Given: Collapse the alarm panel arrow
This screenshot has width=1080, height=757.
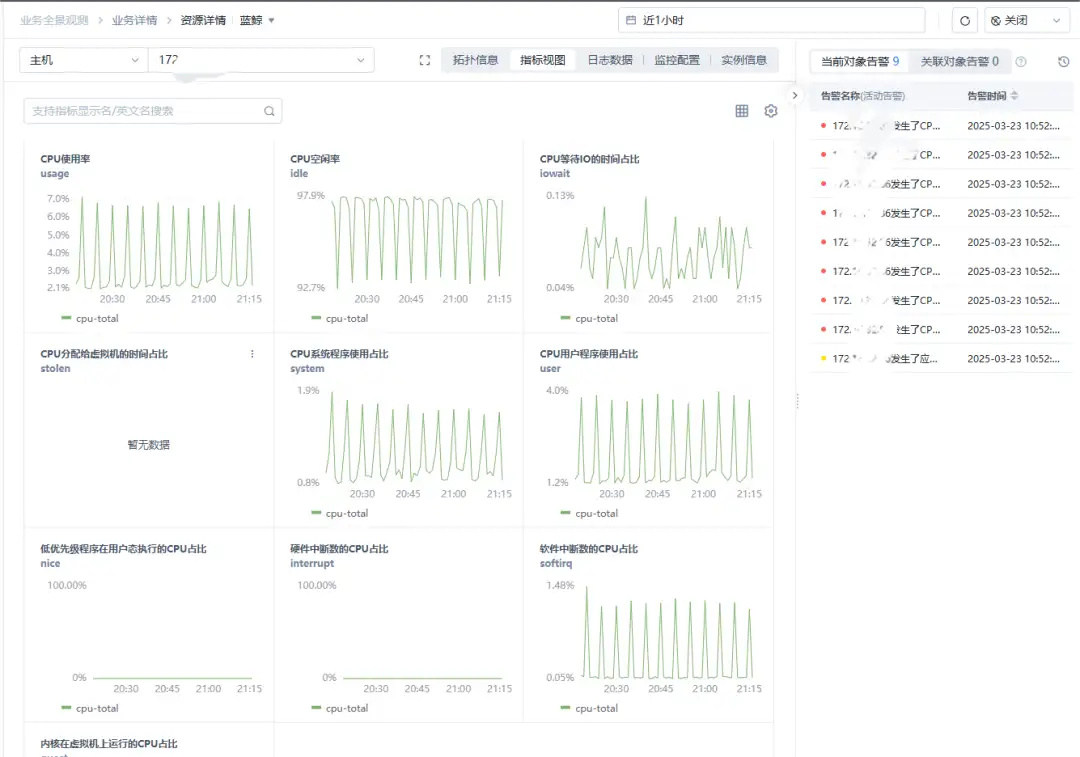Looking at the screenshot, I should tap(794, 96).
